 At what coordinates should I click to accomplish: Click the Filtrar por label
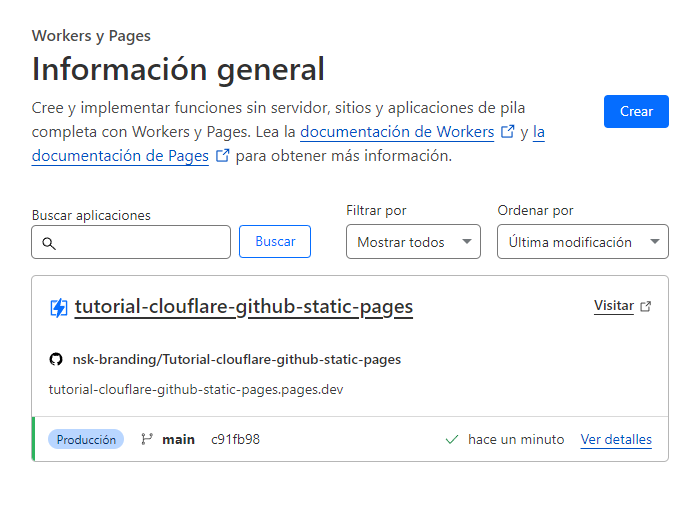[x=376, y=211]
